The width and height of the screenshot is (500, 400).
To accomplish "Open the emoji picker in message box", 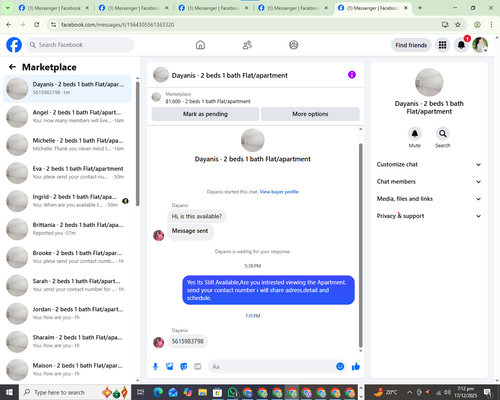I will [x=340, y=367].
